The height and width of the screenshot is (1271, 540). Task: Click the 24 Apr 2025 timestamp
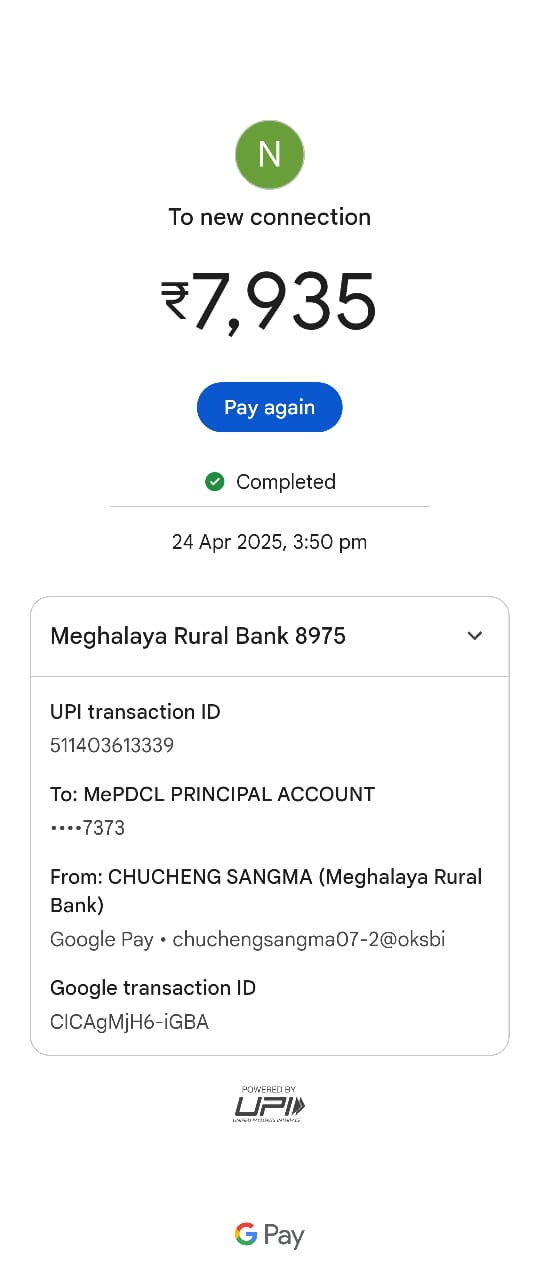tap(269, 542)
